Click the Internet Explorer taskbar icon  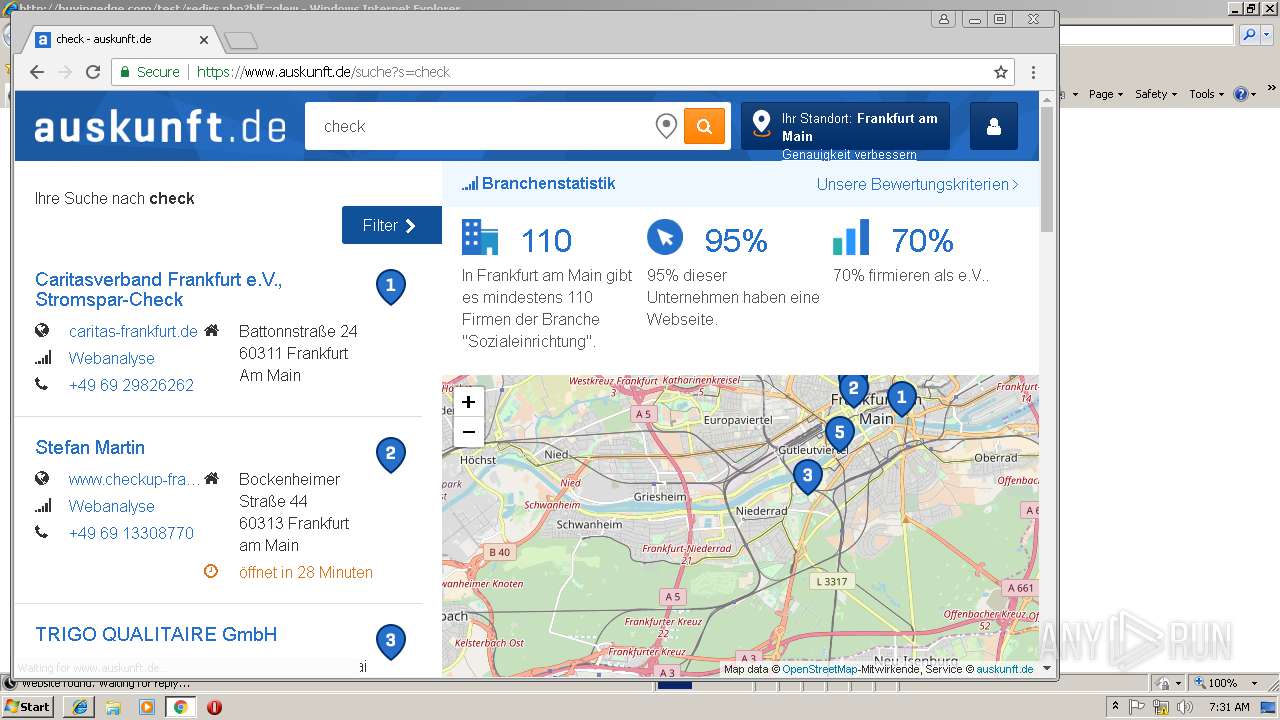79,706
